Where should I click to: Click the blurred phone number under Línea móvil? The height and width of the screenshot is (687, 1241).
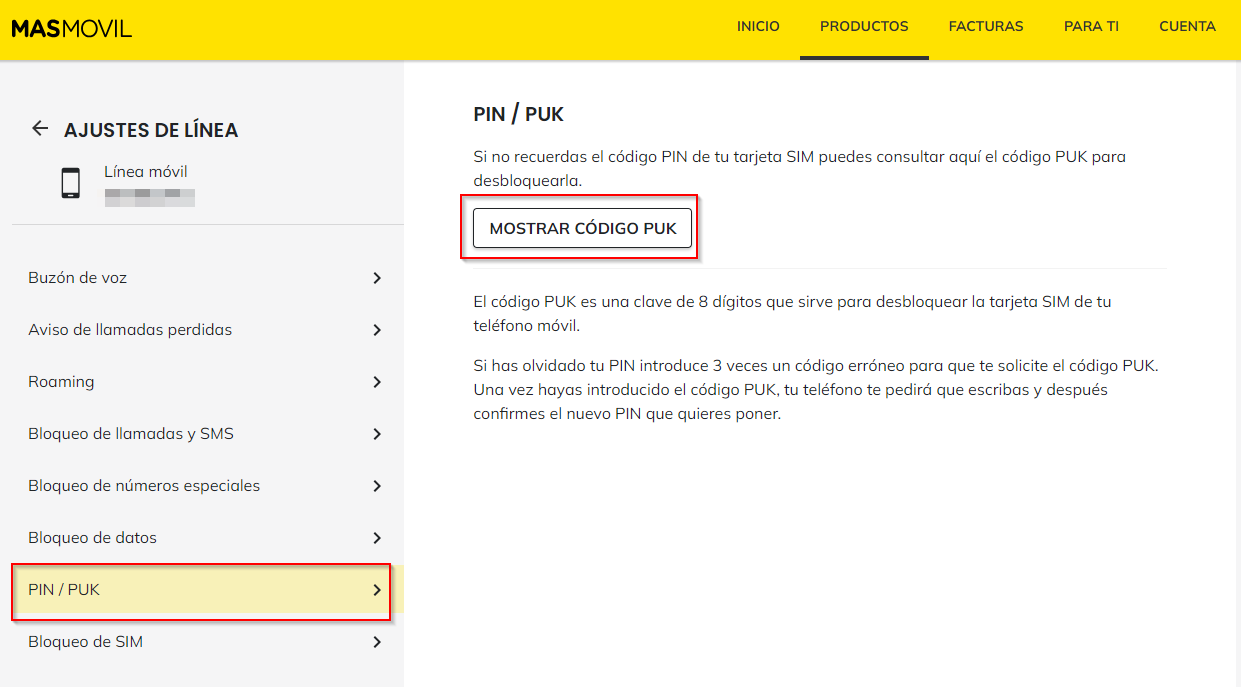pos(149,196)
